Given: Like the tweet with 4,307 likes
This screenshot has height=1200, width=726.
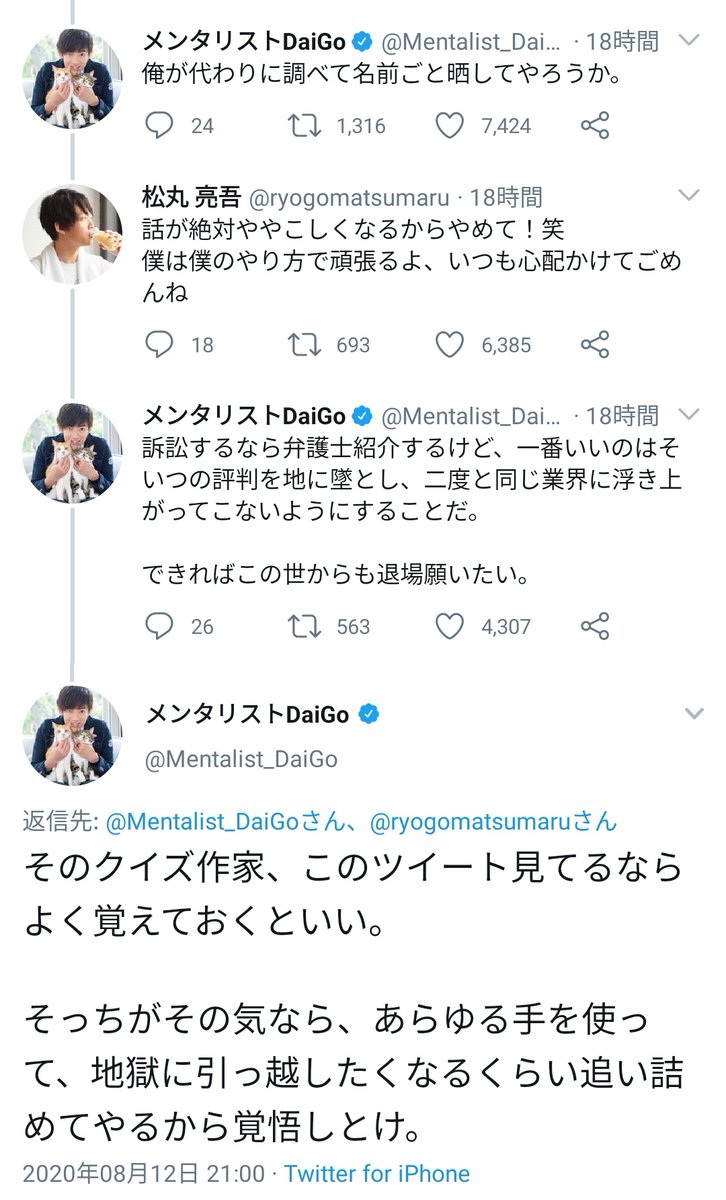Looking at the screenshot, I should [451, 626].
